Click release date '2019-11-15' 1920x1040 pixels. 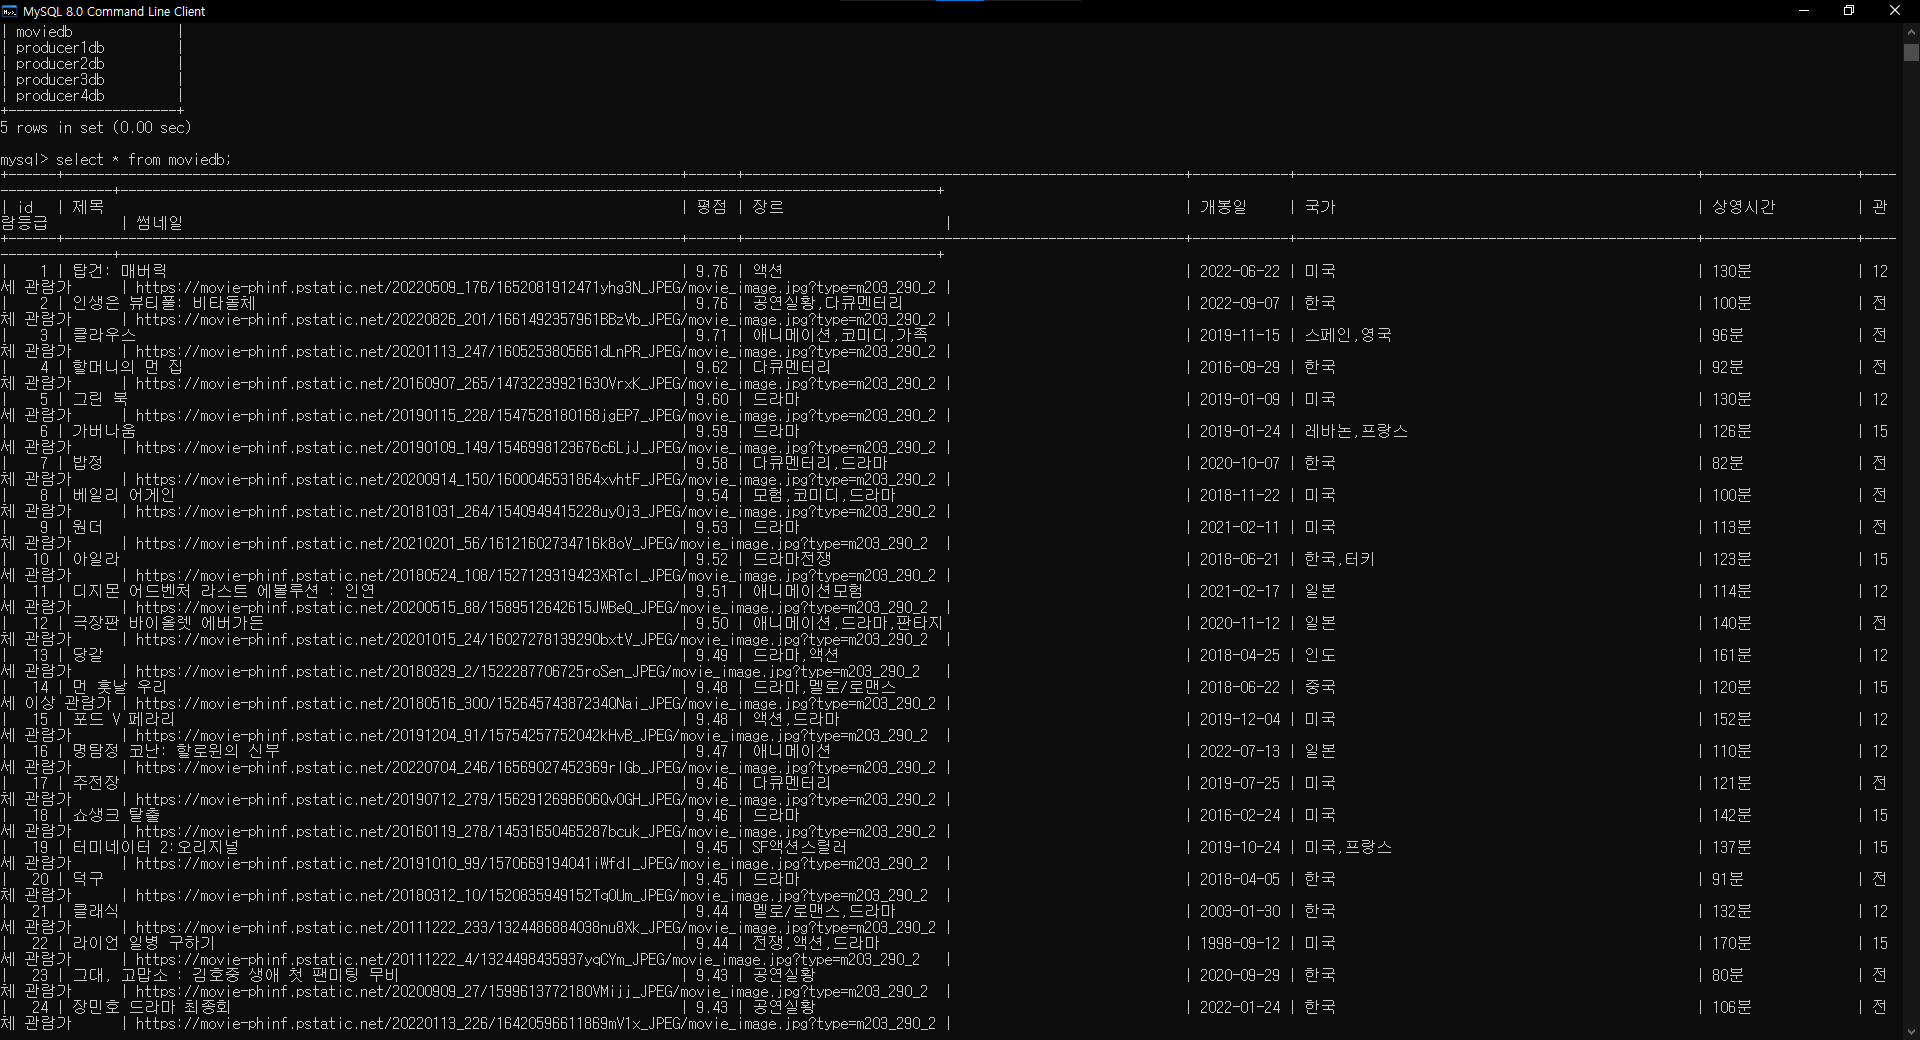pyautogui.click(x=1240, y=335)
